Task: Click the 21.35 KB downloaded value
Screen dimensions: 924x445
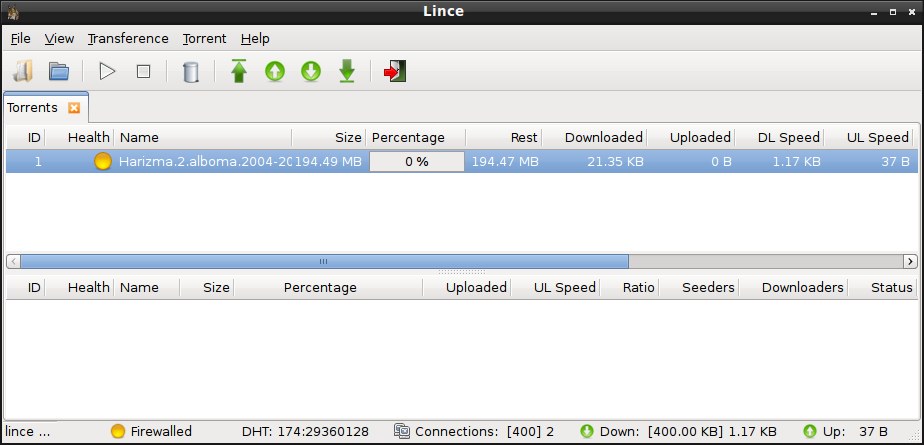Action: [x=615, y=161]
